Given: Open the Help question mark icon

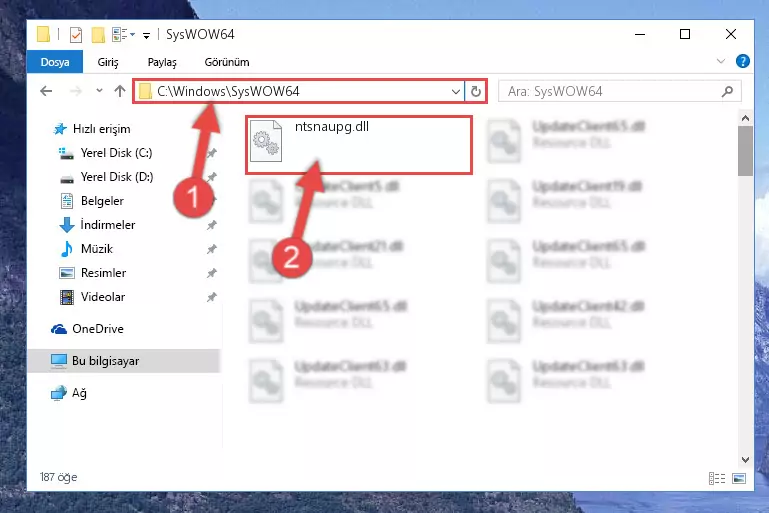Looking at the screenshot, I should point(743,61).
